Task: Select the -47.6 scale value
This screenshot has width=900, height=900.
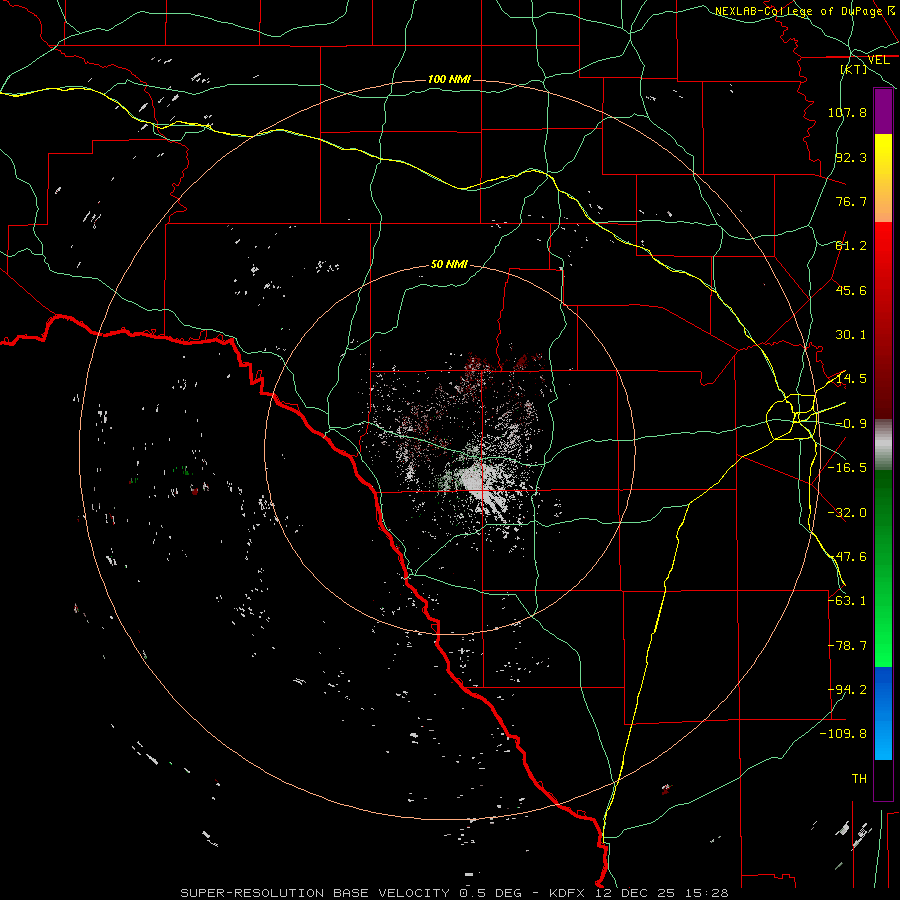Action: point(847,557)
